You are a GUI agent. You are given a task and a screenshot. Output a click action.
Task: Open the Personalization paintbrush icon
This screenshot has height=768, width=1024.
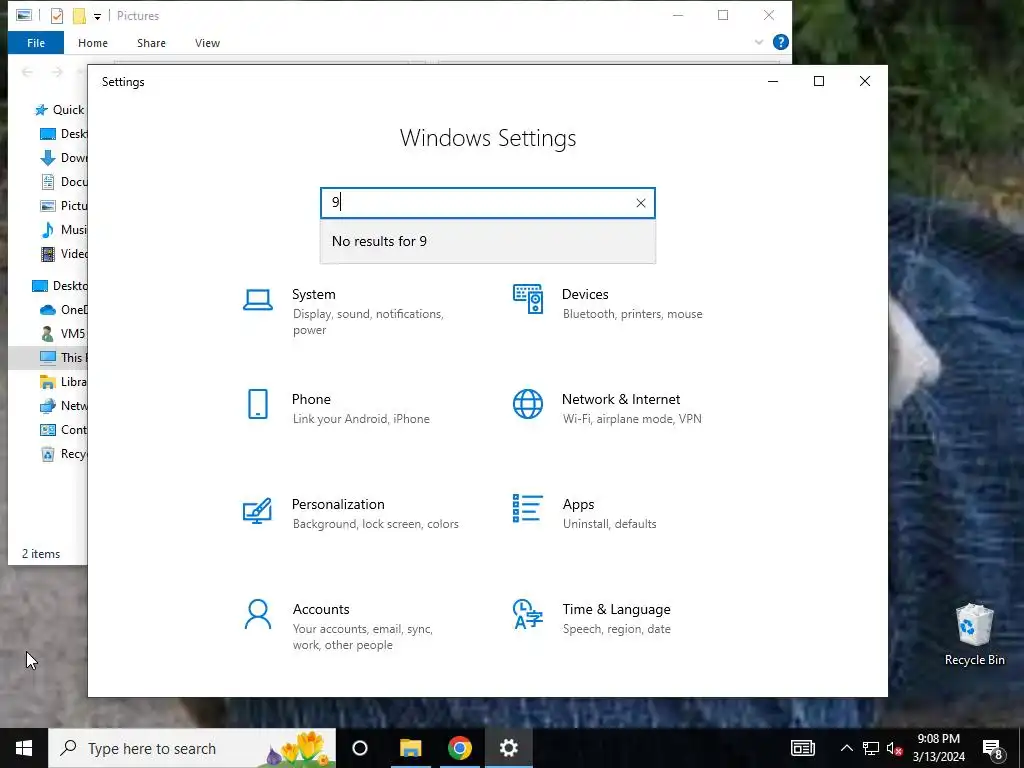257,511
